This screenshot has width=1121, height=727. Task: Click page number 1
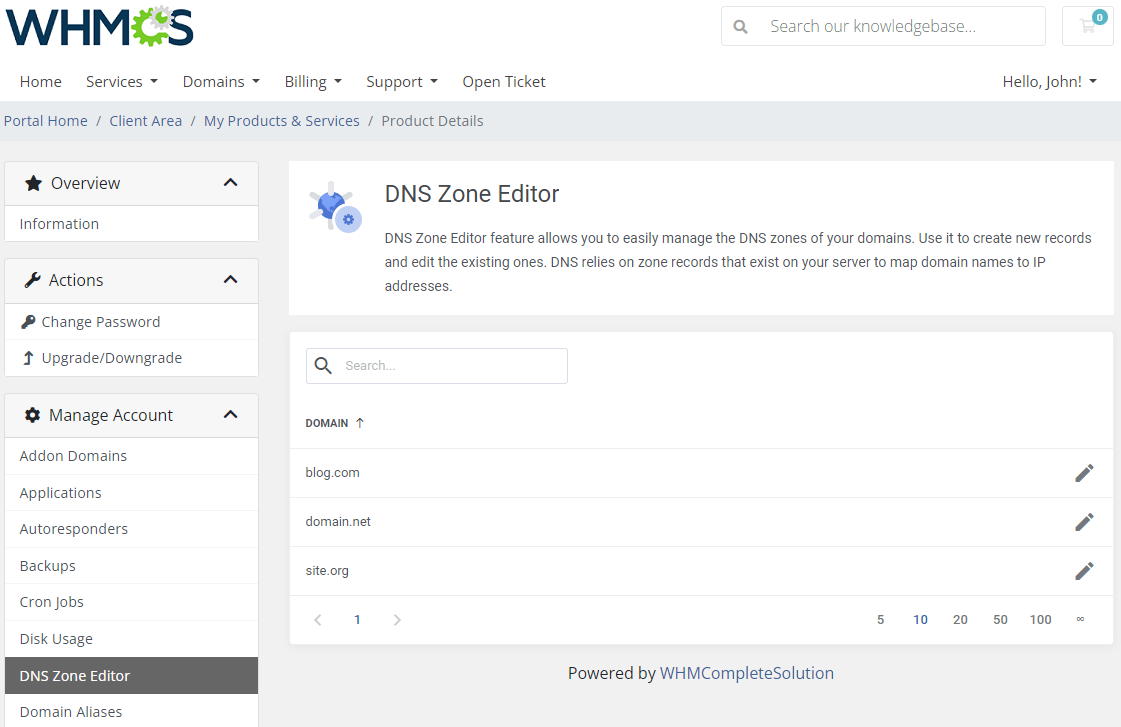[x=357, y=620]
